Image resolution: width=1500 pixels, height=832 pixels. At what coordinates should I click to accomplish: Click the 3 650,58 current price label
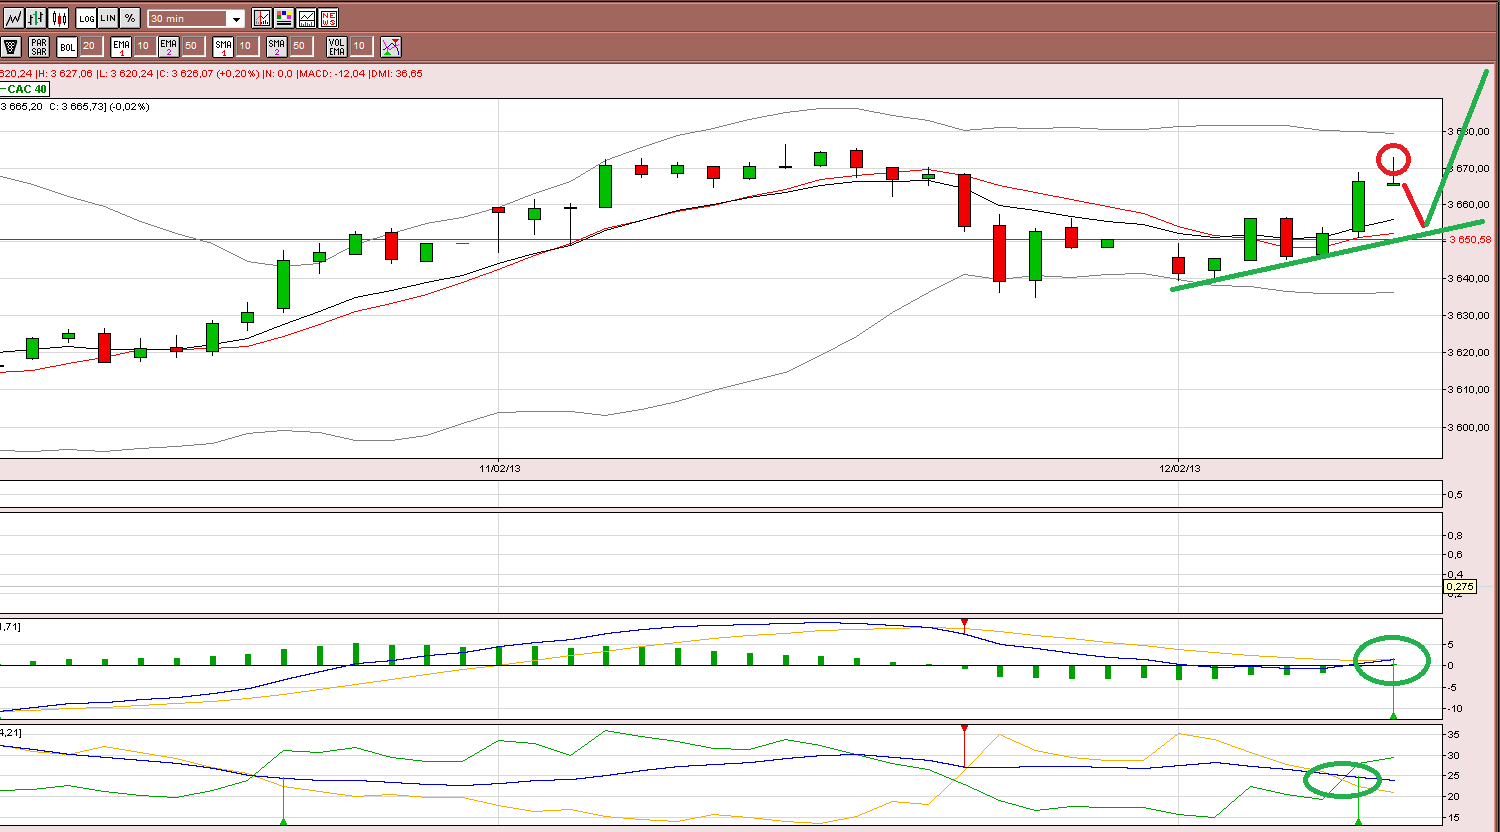point(1470,240)
